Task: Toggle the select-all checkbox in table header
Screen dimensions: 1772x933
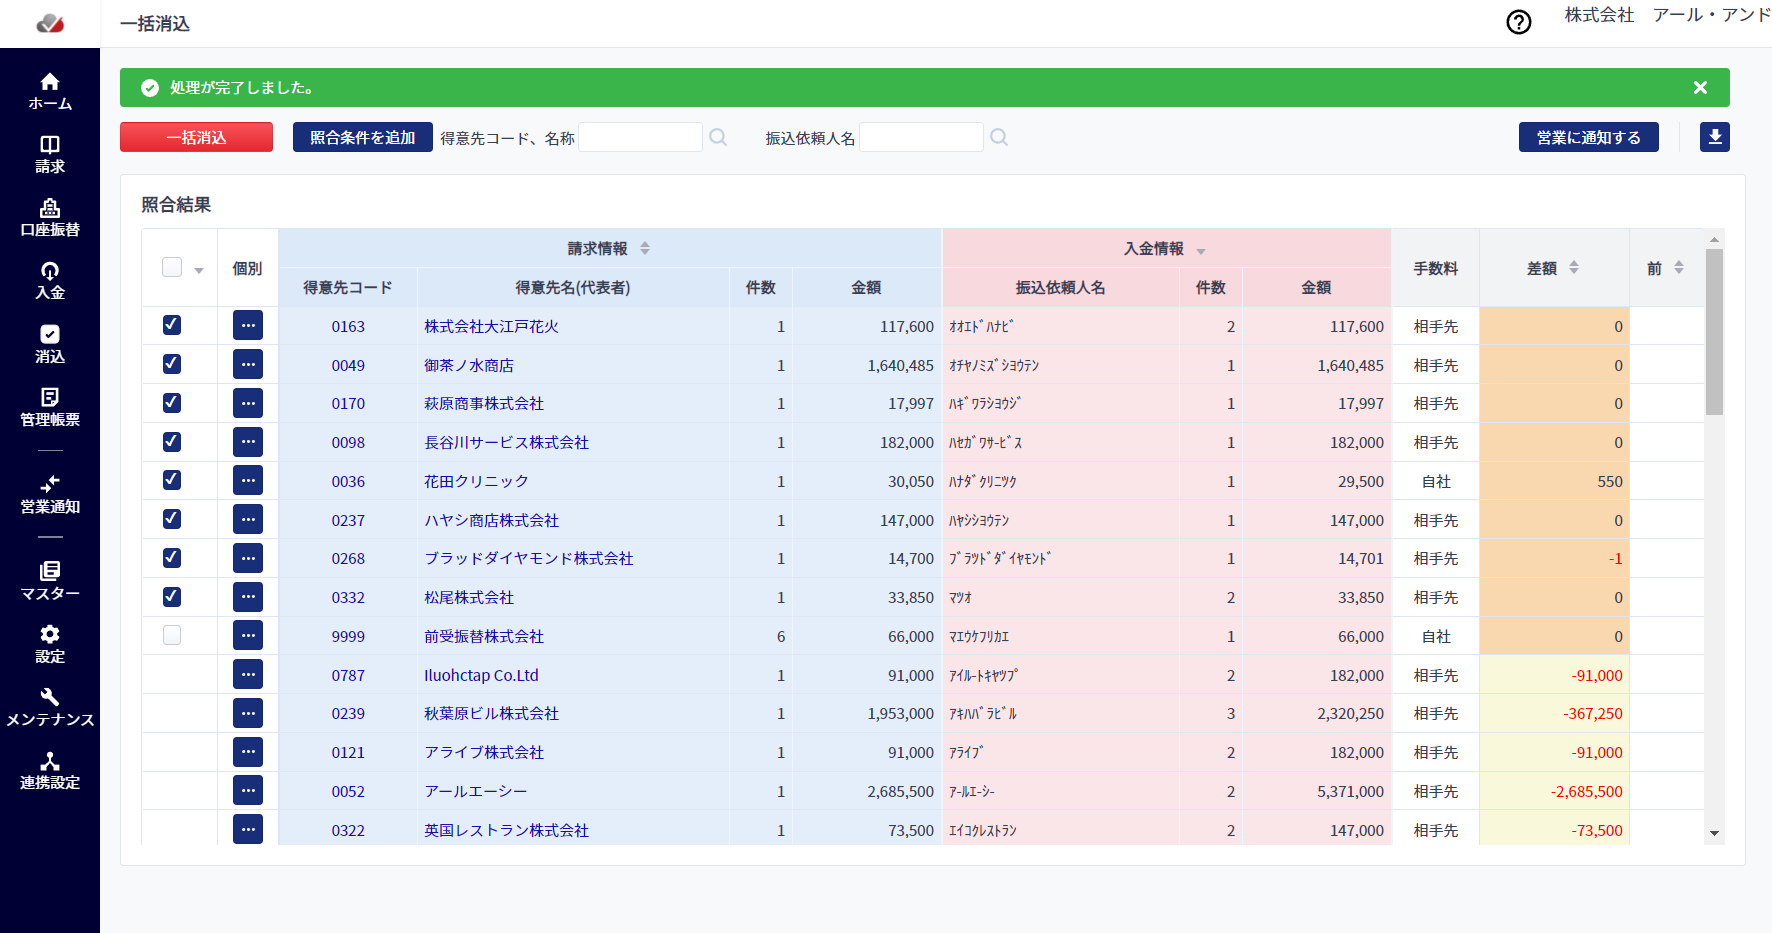Action: [172, 267]
